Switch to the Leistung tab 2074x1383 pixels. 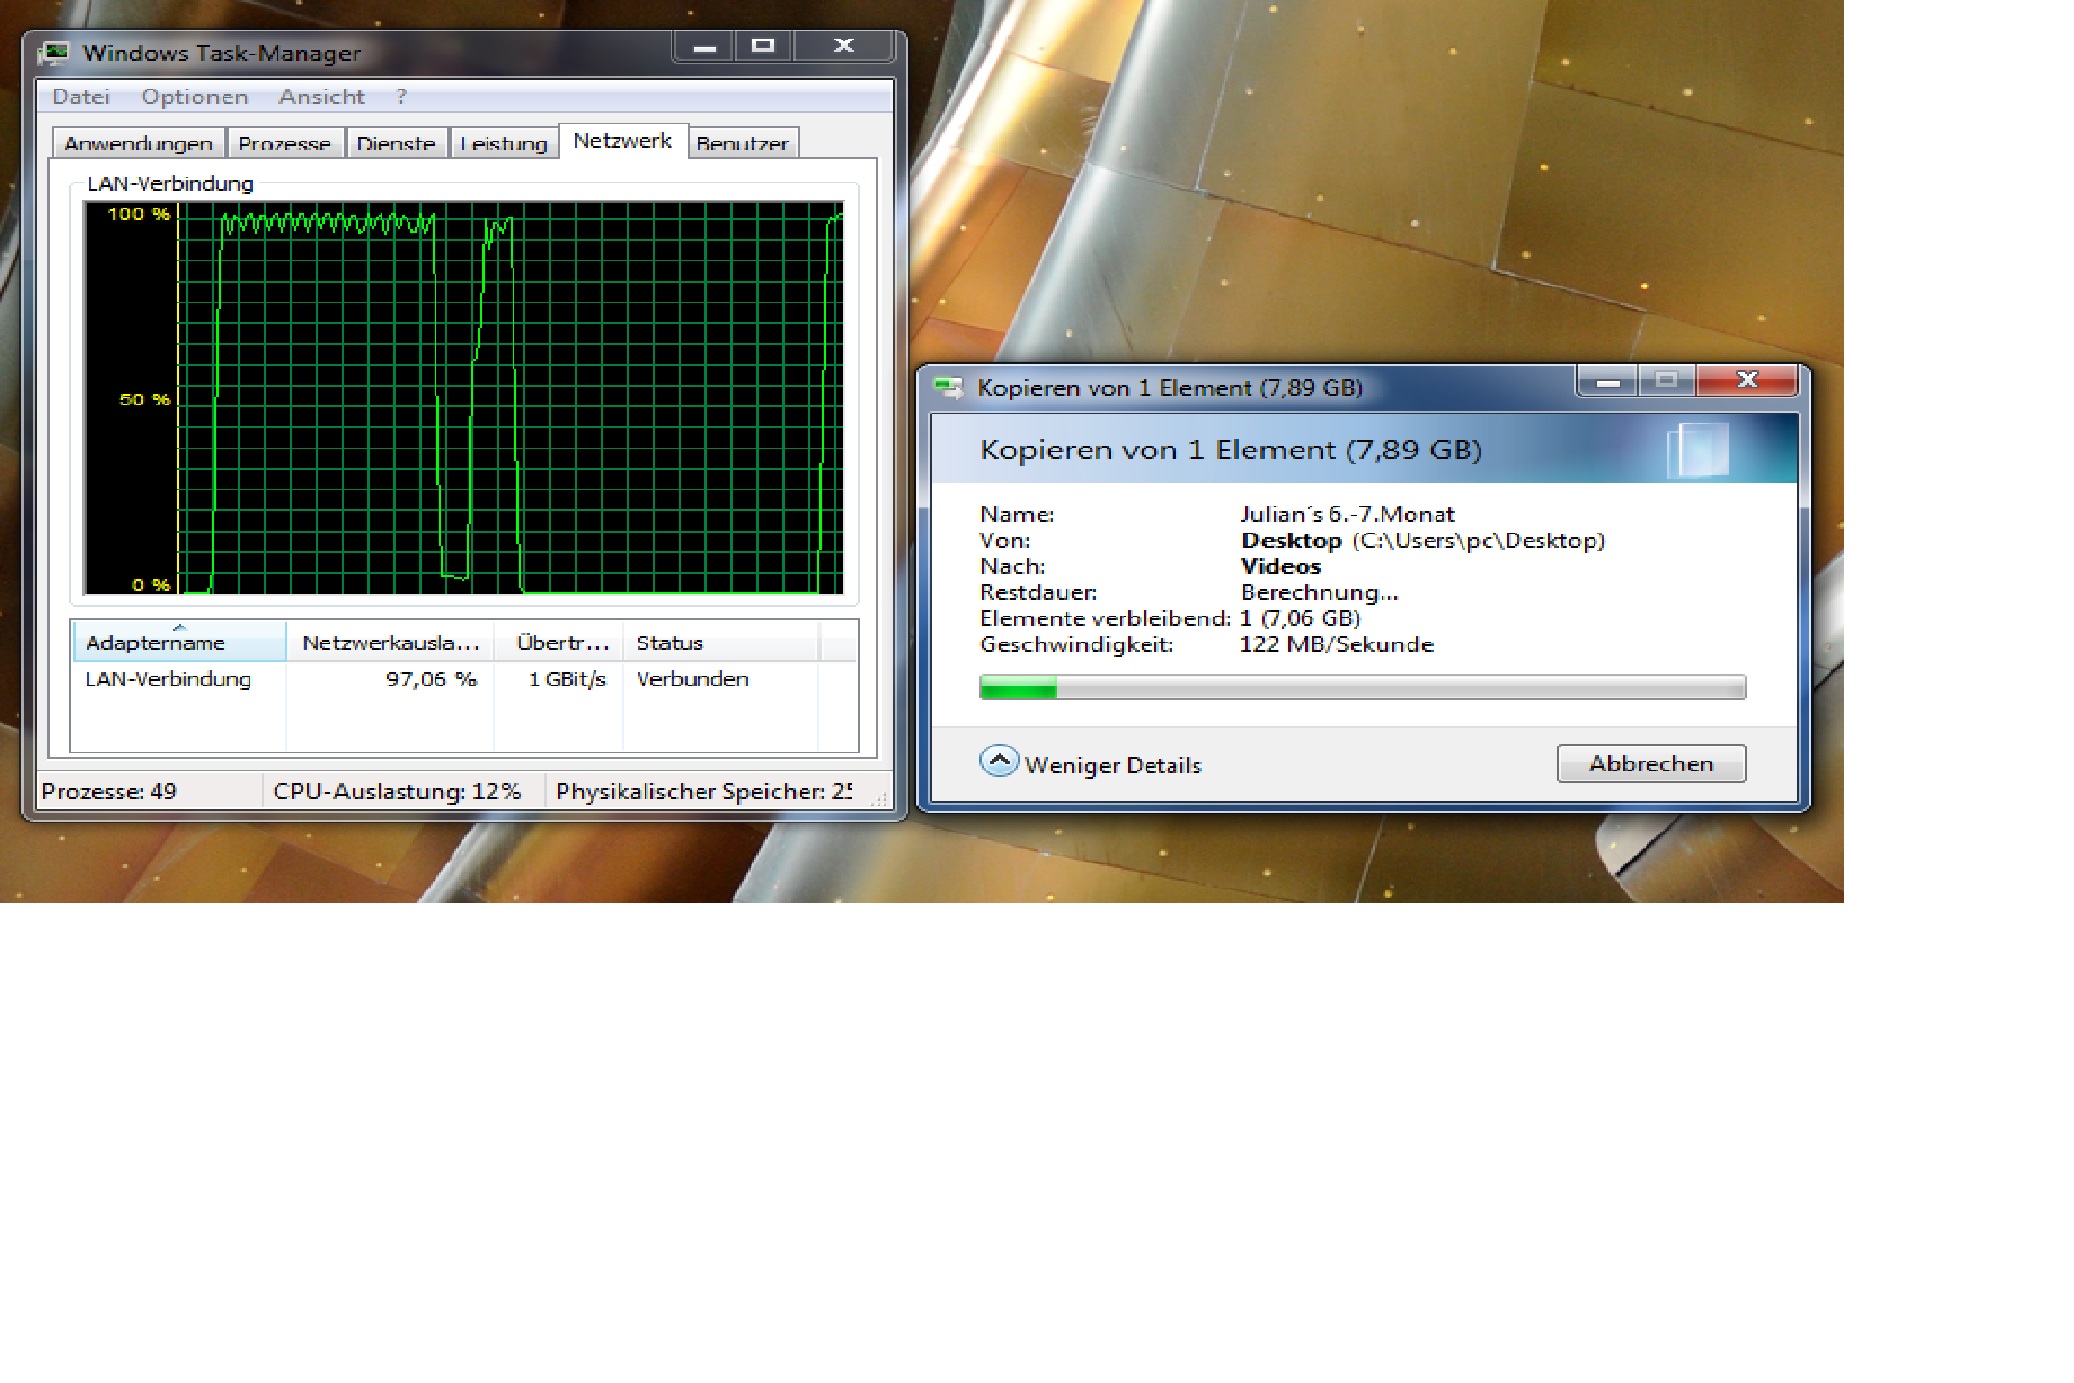point(504,143)
